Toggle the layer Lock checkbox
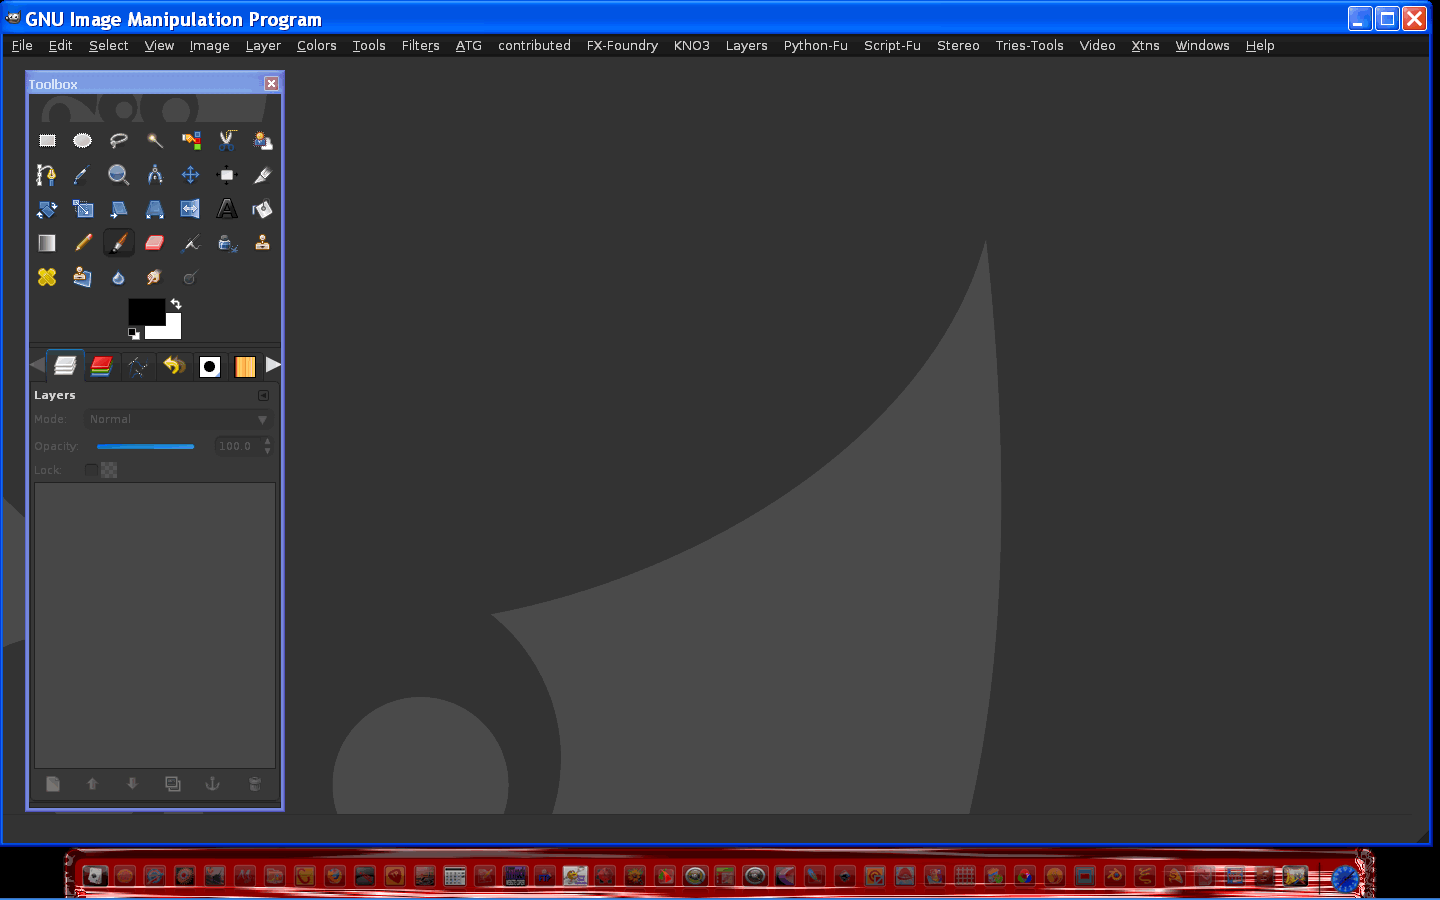This screenshot has height=900, width=1440. click(91, 470)
